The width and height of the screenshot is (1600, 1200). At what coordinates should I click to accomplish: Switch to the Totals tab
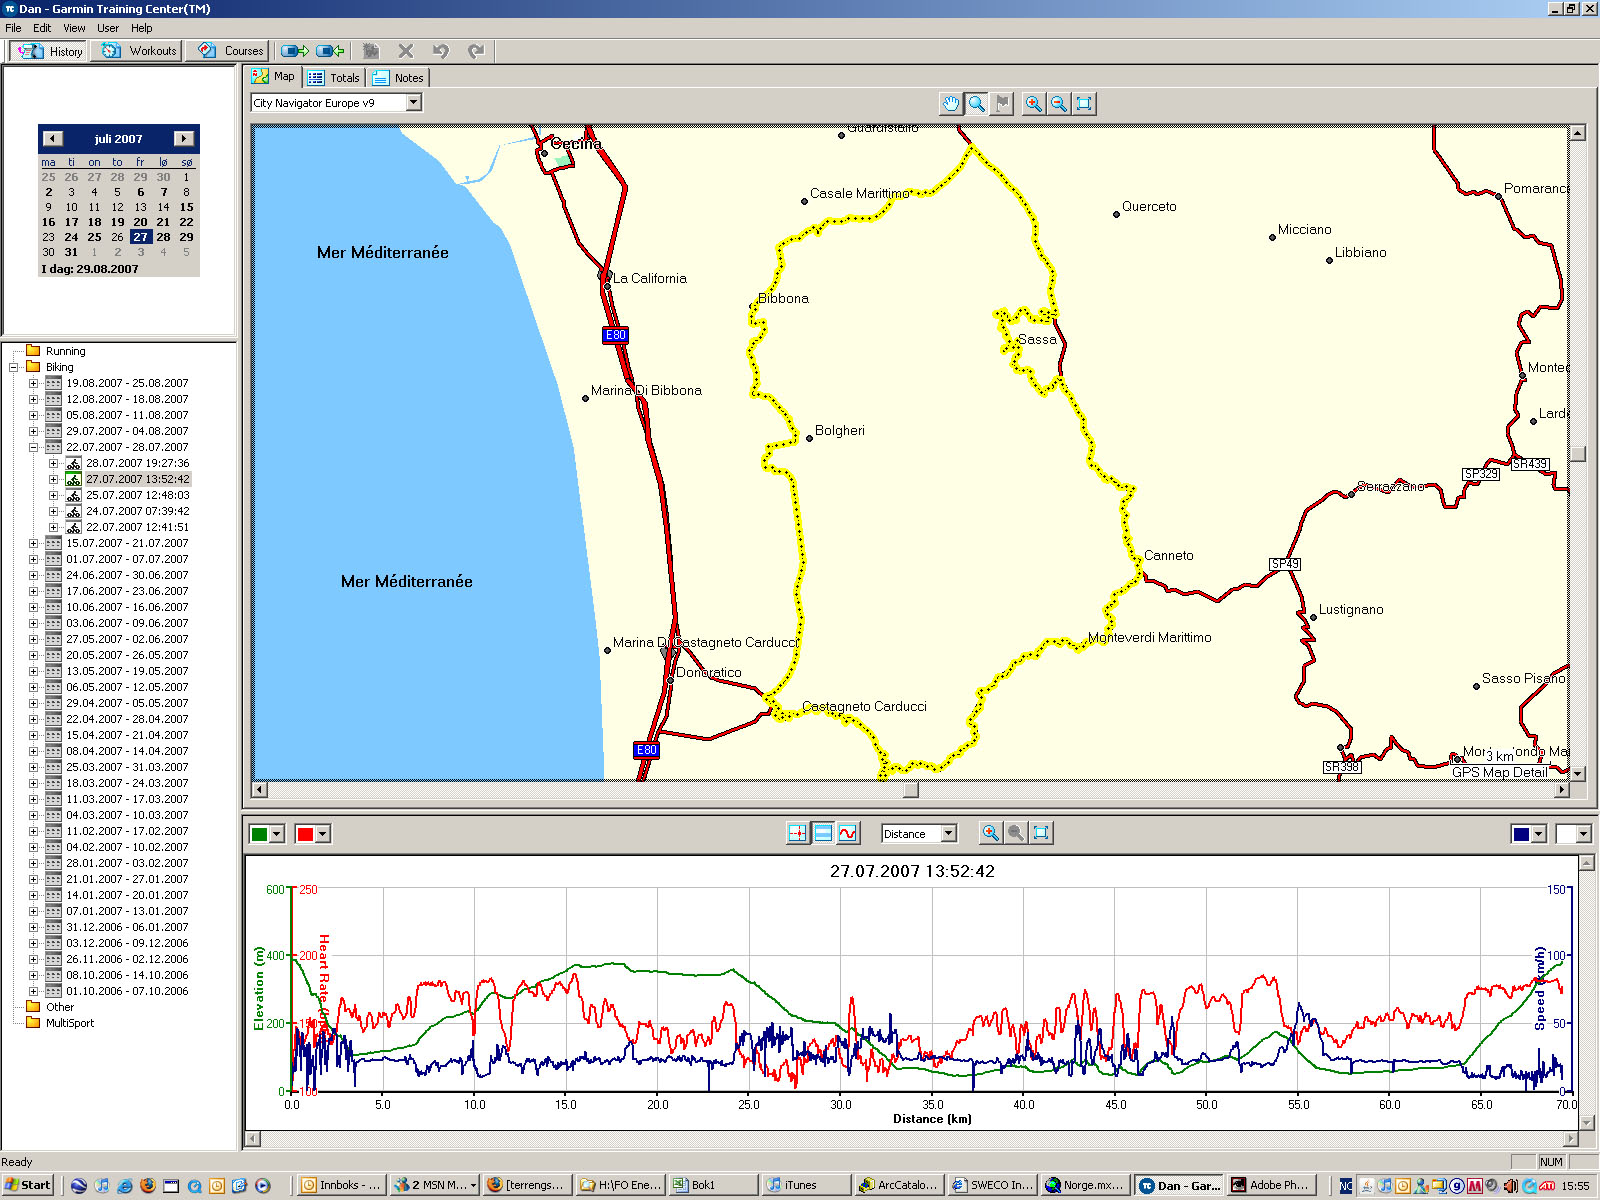point(334,77)
